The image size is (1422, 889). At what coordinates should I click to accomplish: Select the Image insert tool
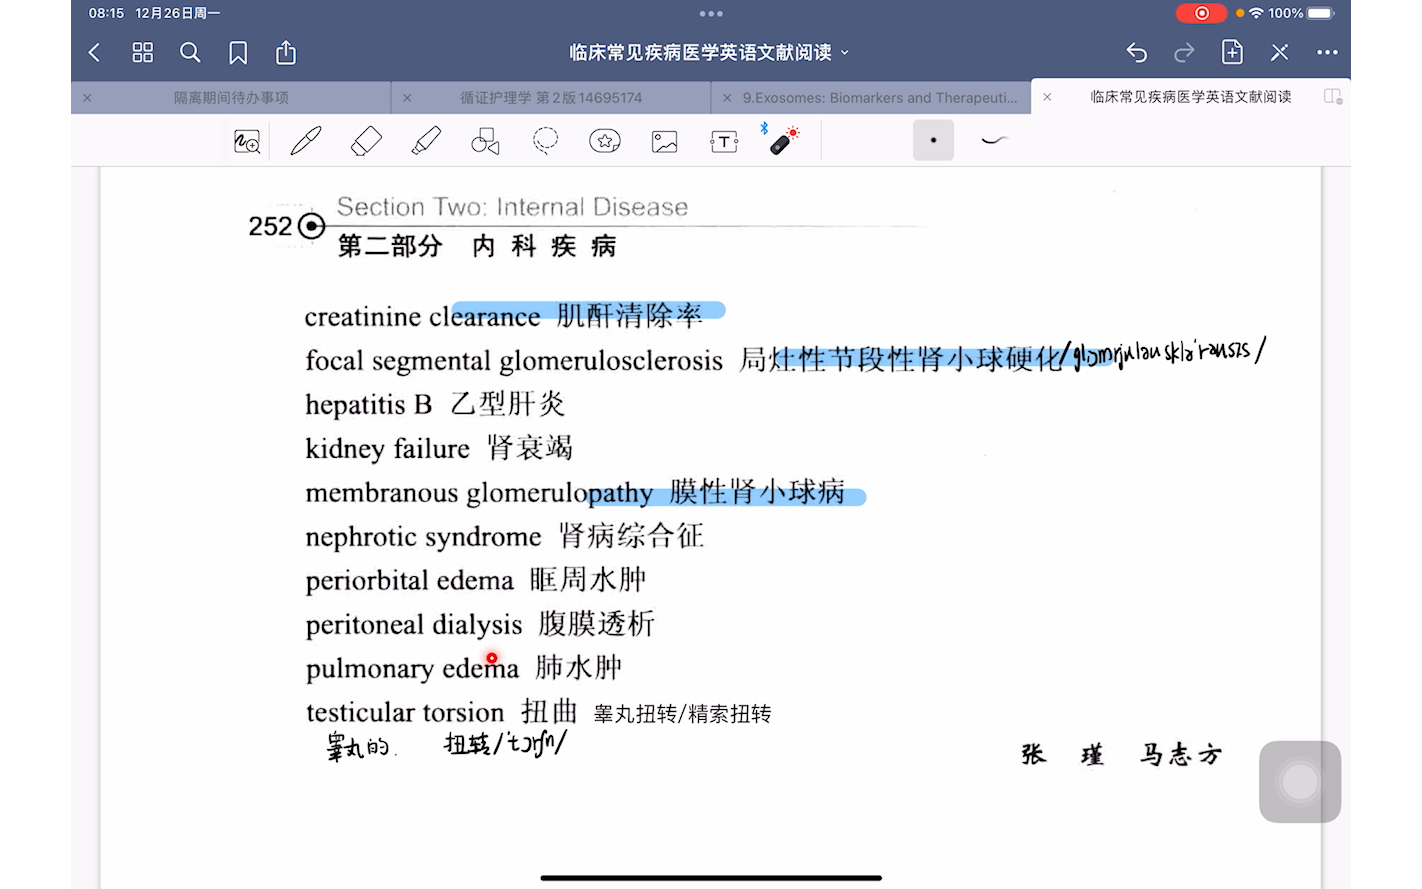tap(665, 142)
